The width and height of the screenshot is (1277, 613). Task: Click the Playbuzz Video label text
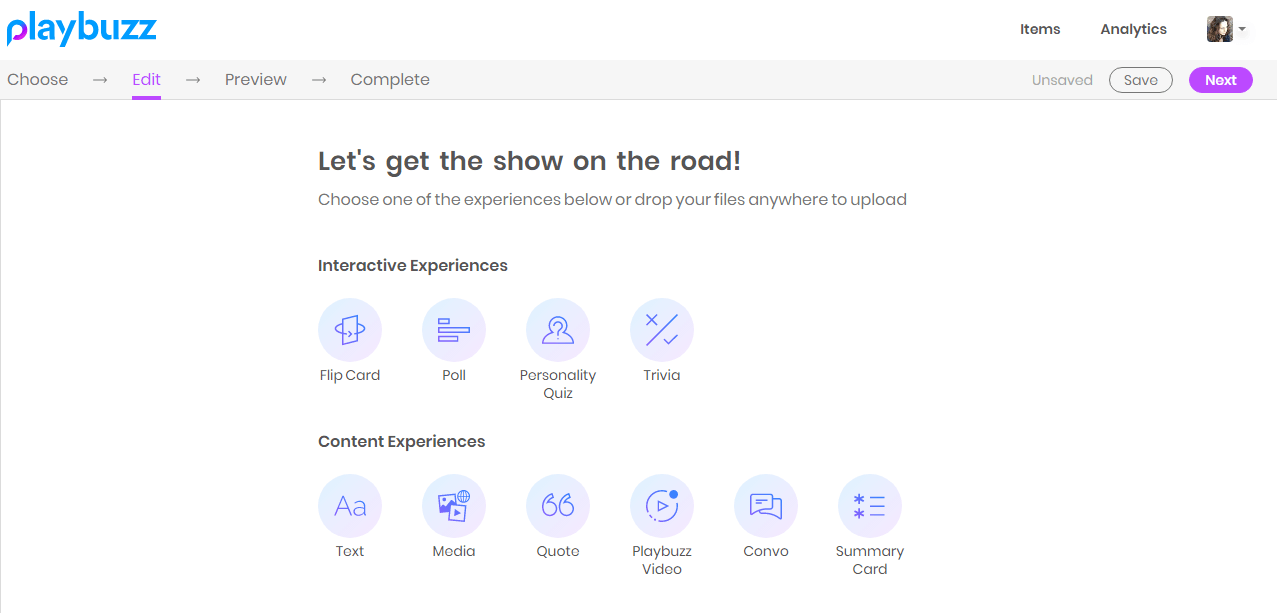pyautogui.click(x=662, y=560)
